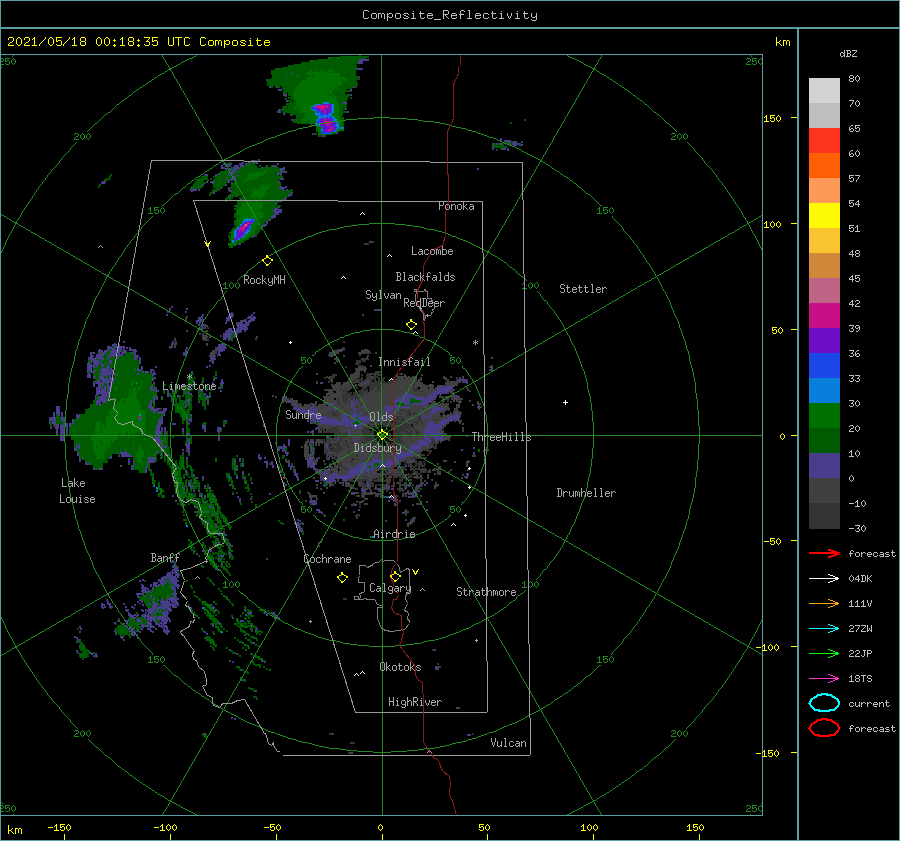The image size is (900, 841).
Task: Click the light gray 80–70 dBZ swatch
Action: pos(824,91)
